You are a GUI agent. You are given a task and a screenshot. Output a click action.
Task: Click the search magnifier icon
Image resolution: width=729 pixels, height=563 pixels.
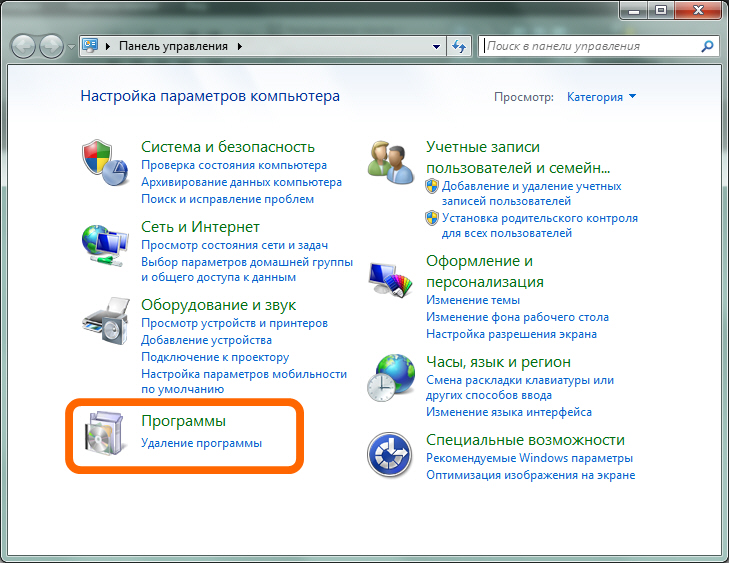707,46
